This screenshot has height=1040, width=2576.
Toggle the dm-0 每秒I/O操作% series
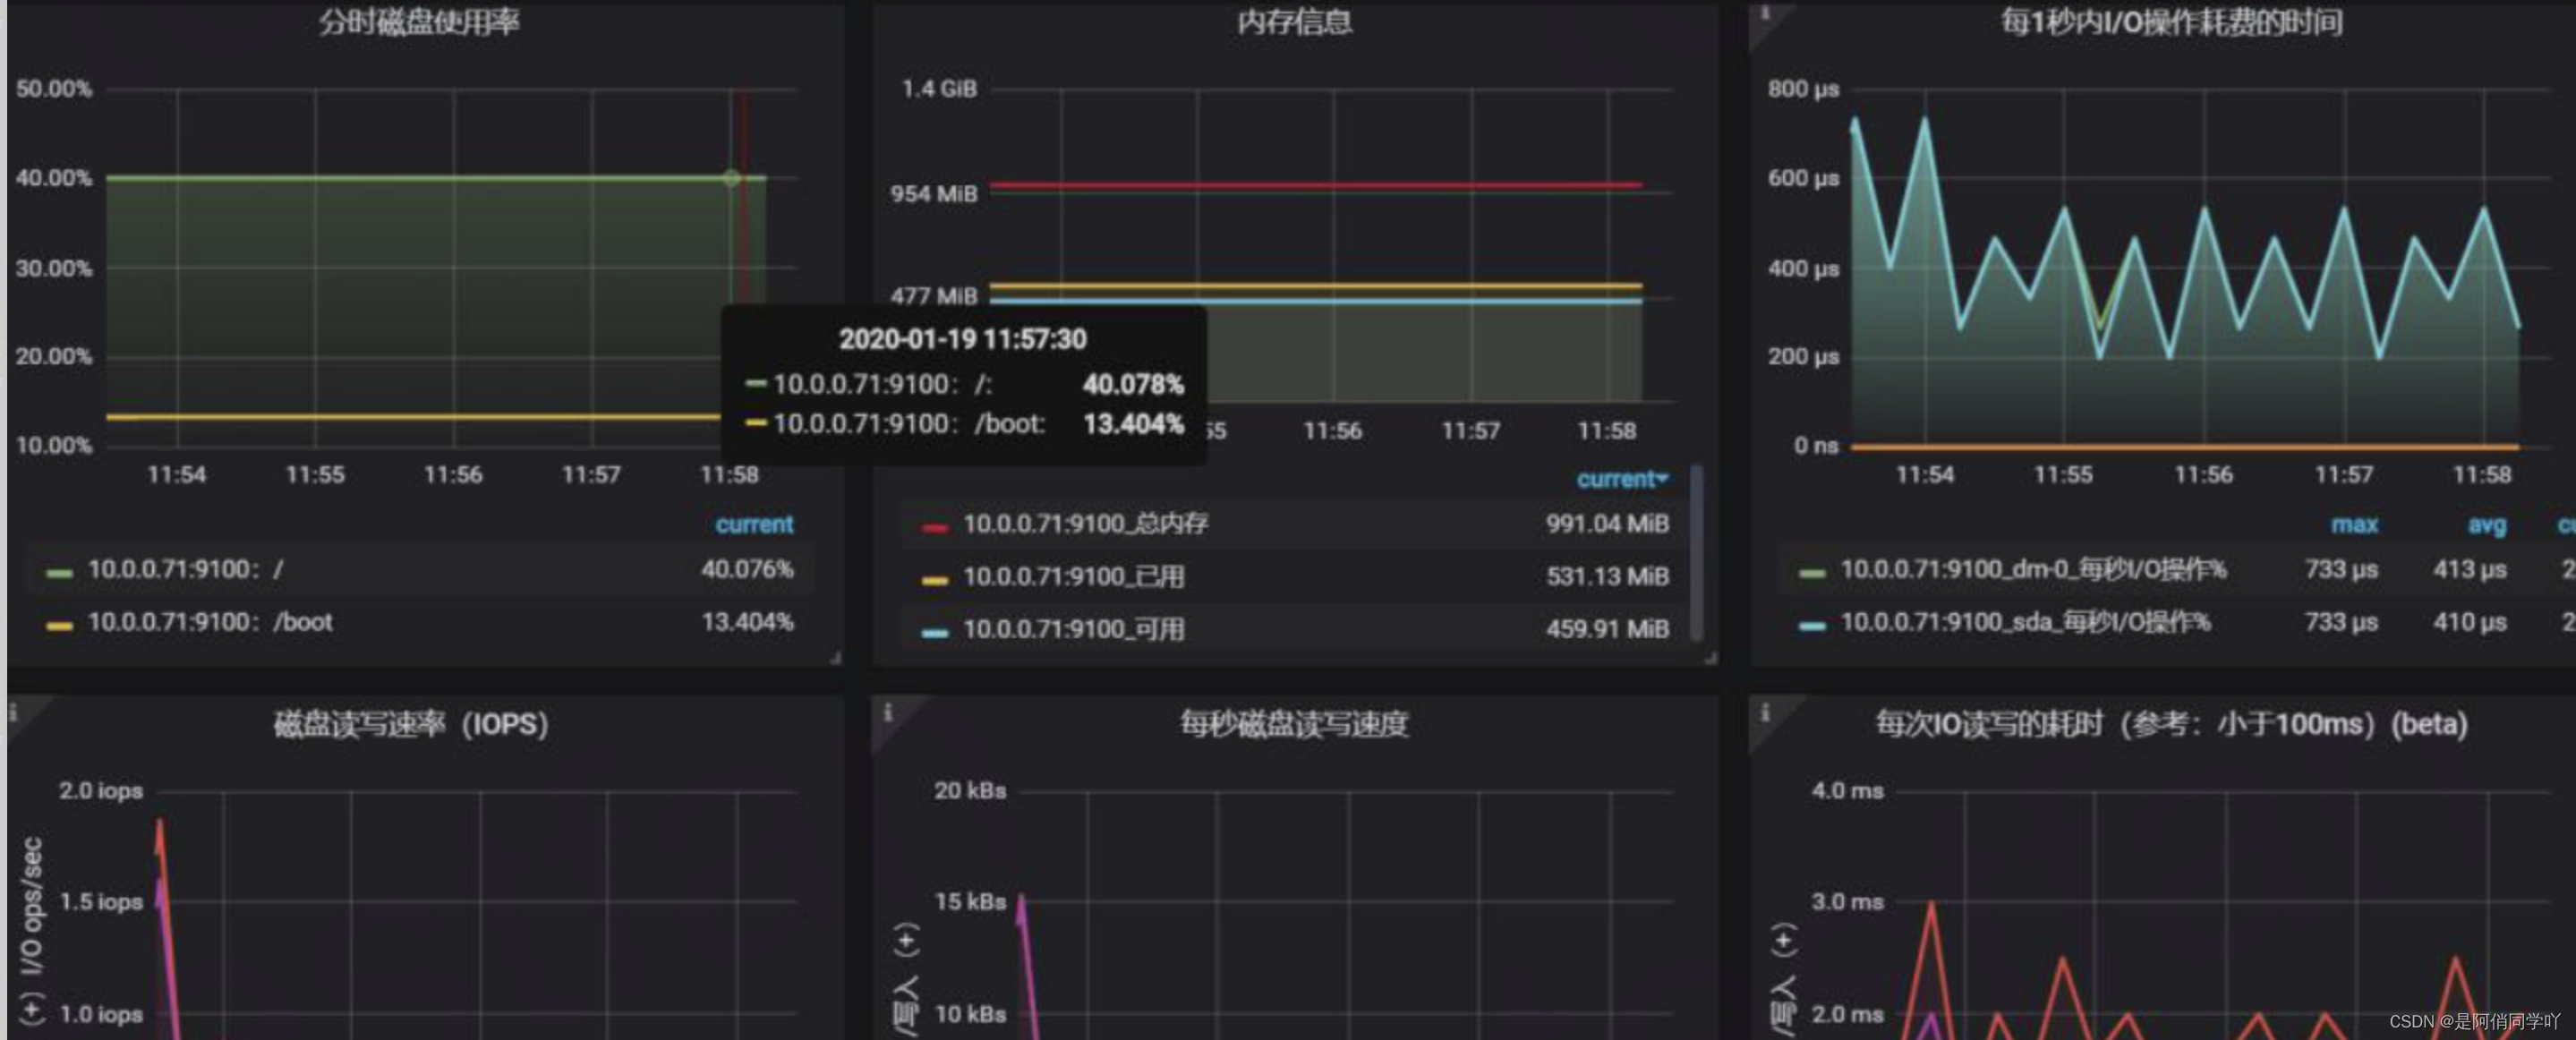tap(2033, 569)
